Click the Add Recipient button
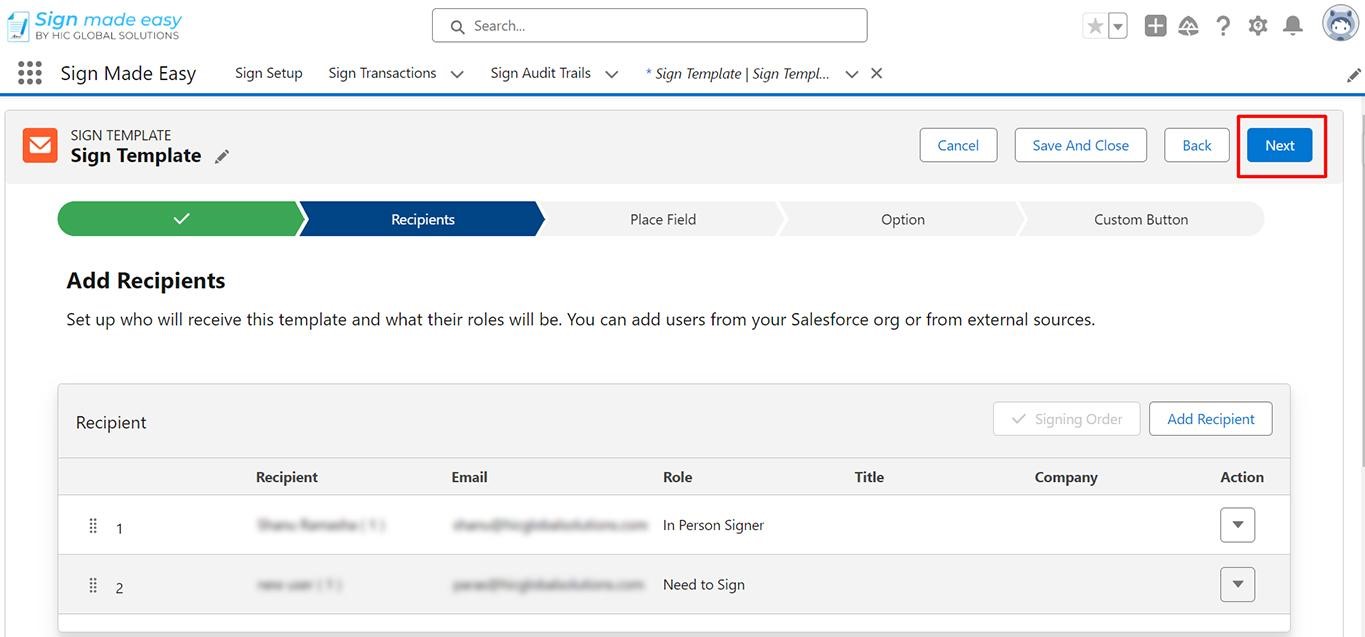Viewport: 1365px width, 637px height. tap(1210, 419)
